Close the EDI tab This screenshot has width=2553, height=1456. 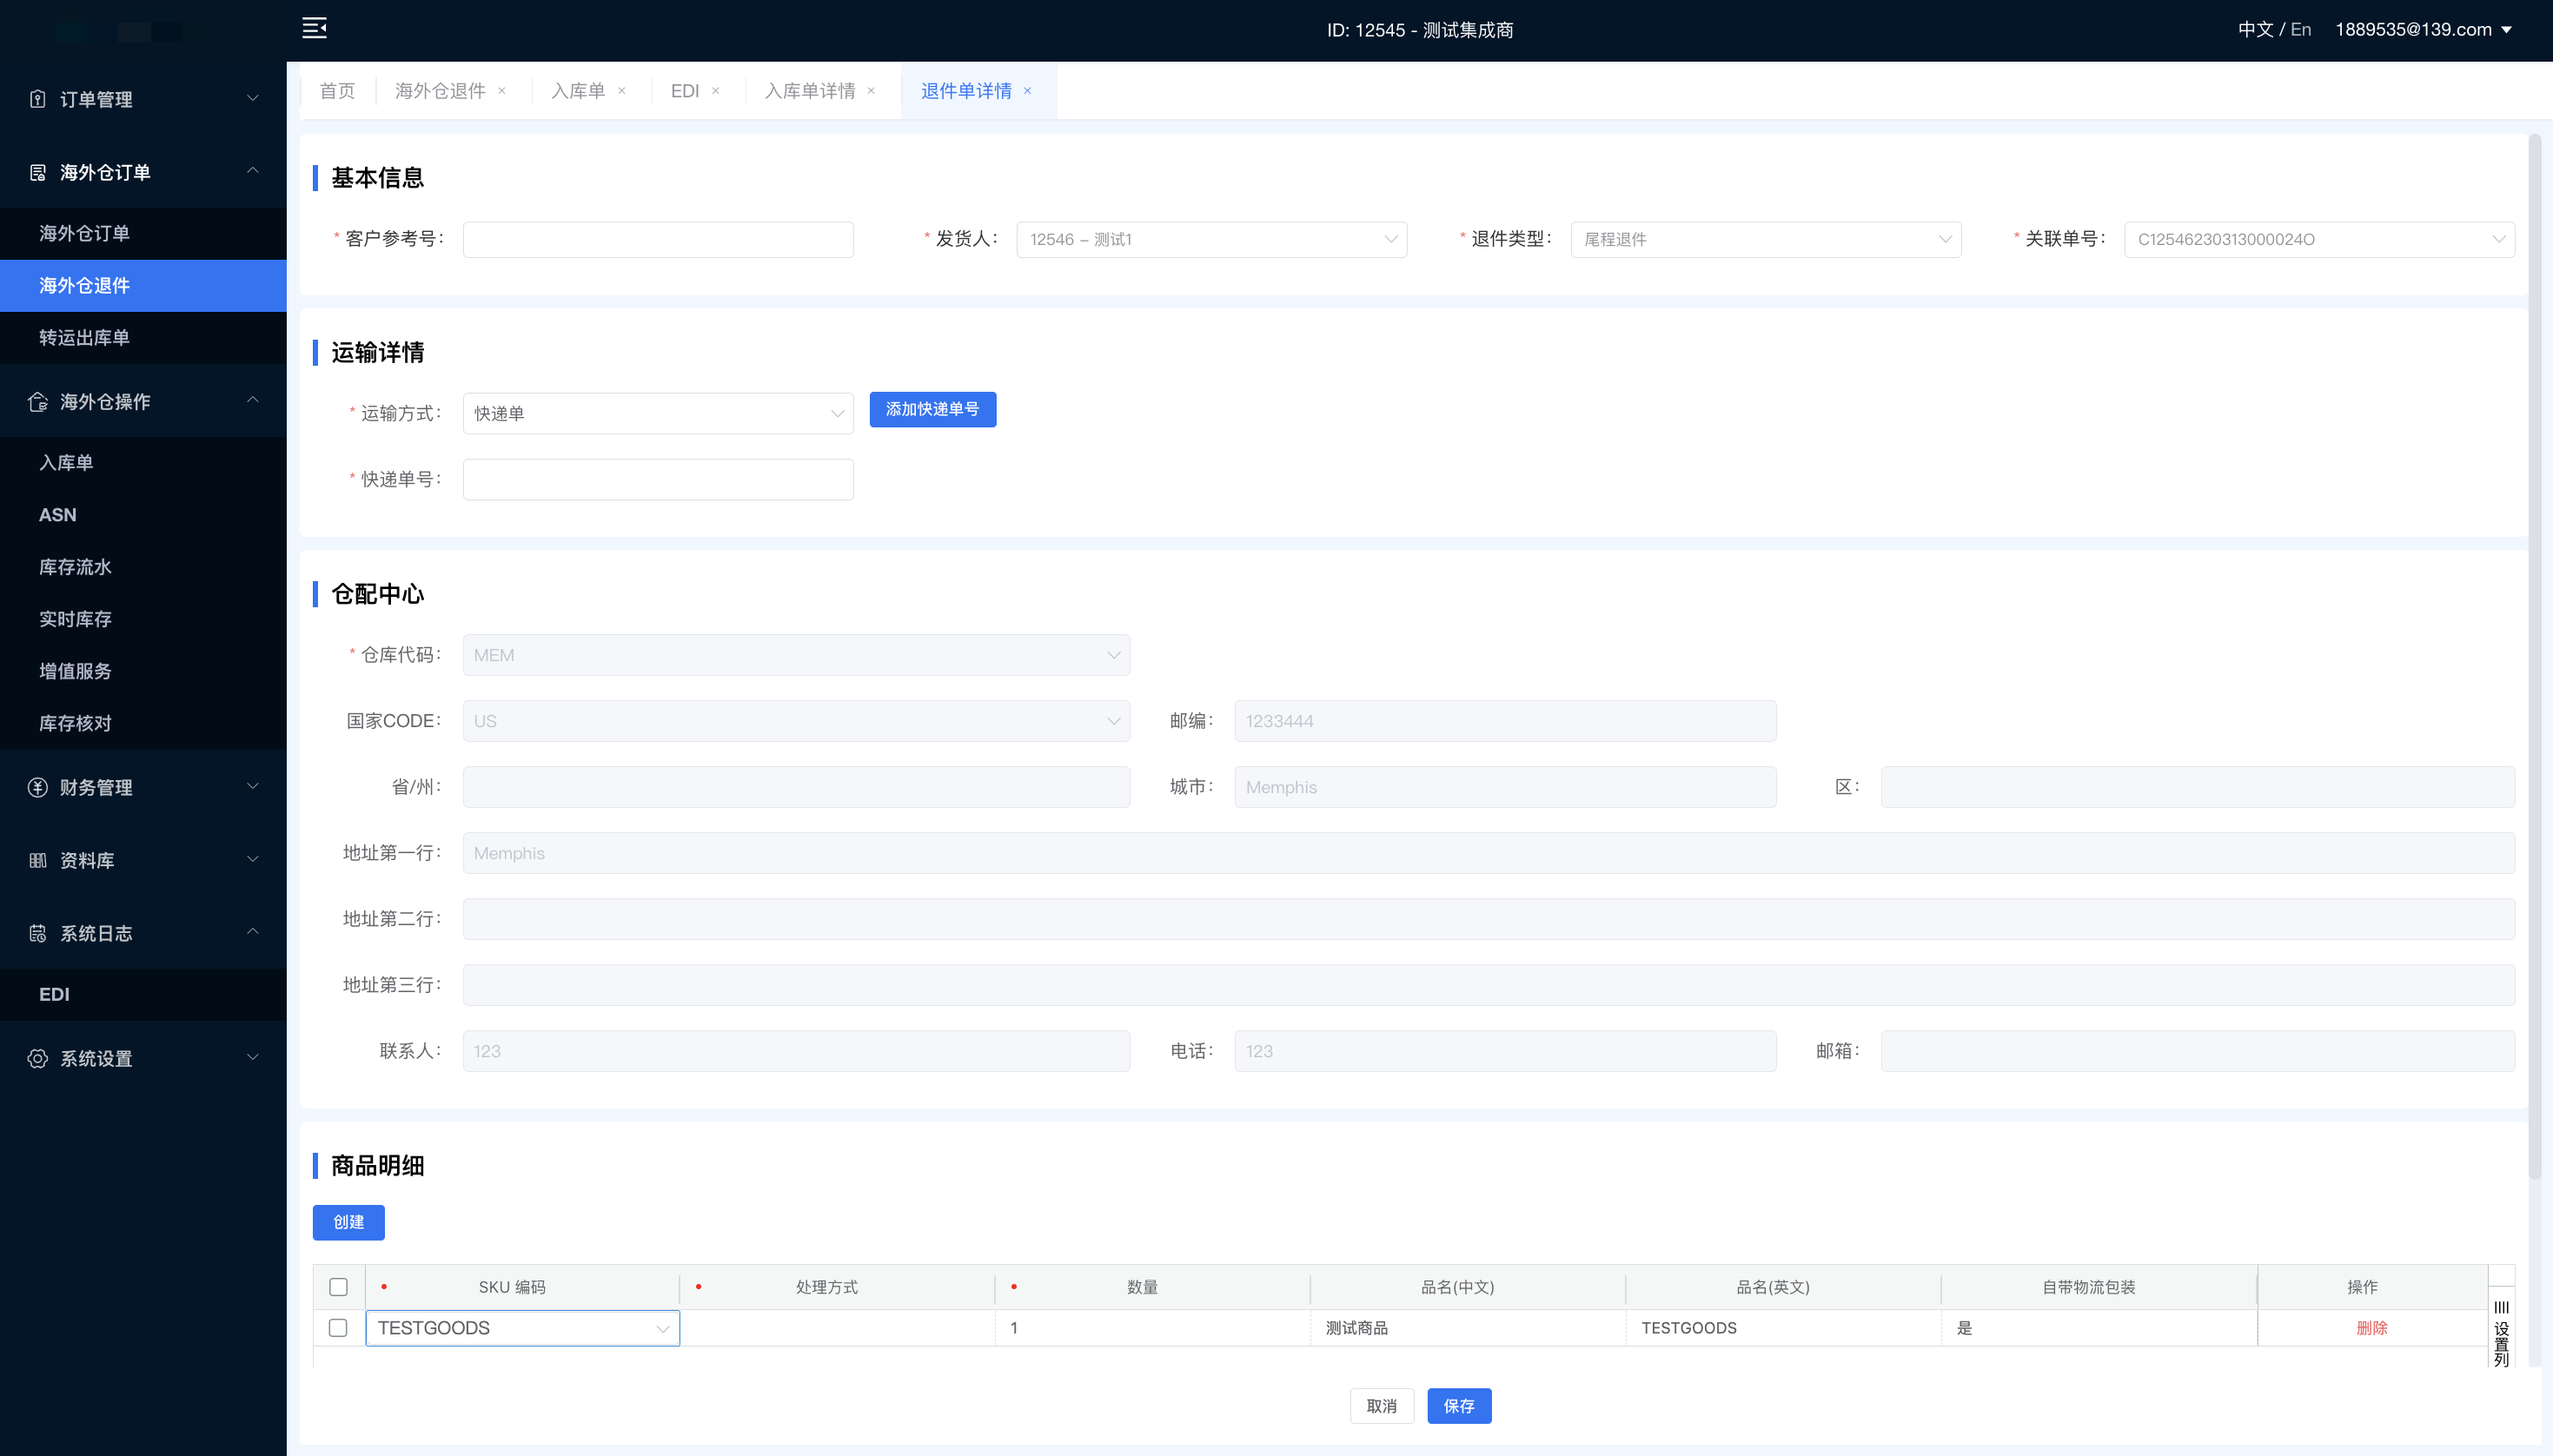coord(716,91)
